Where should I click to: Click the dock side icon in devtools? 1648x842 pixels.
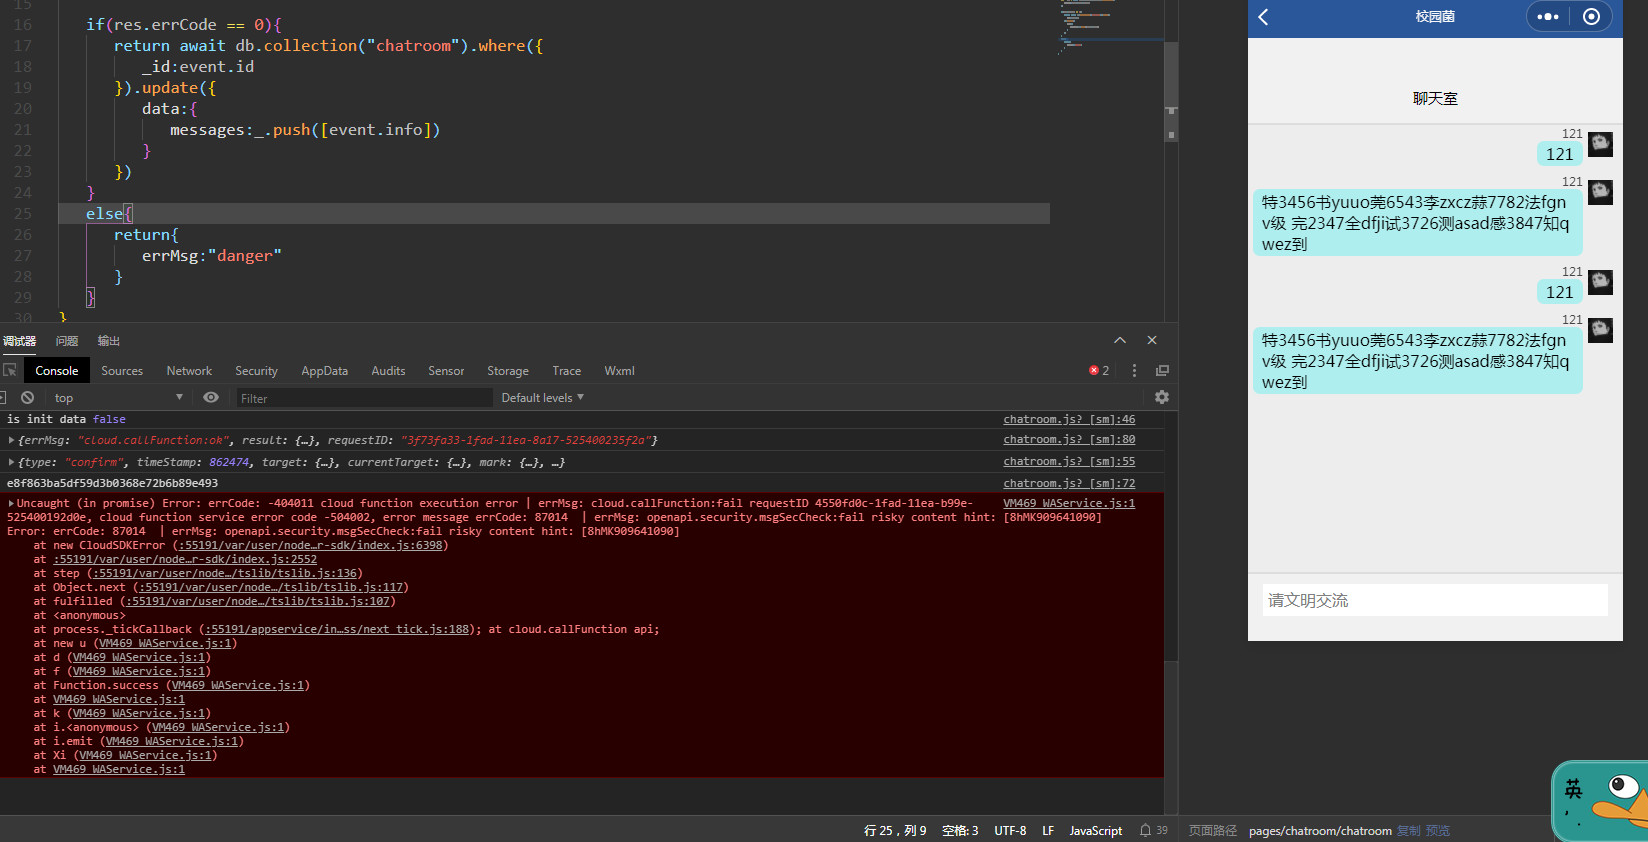point(1162,370)
